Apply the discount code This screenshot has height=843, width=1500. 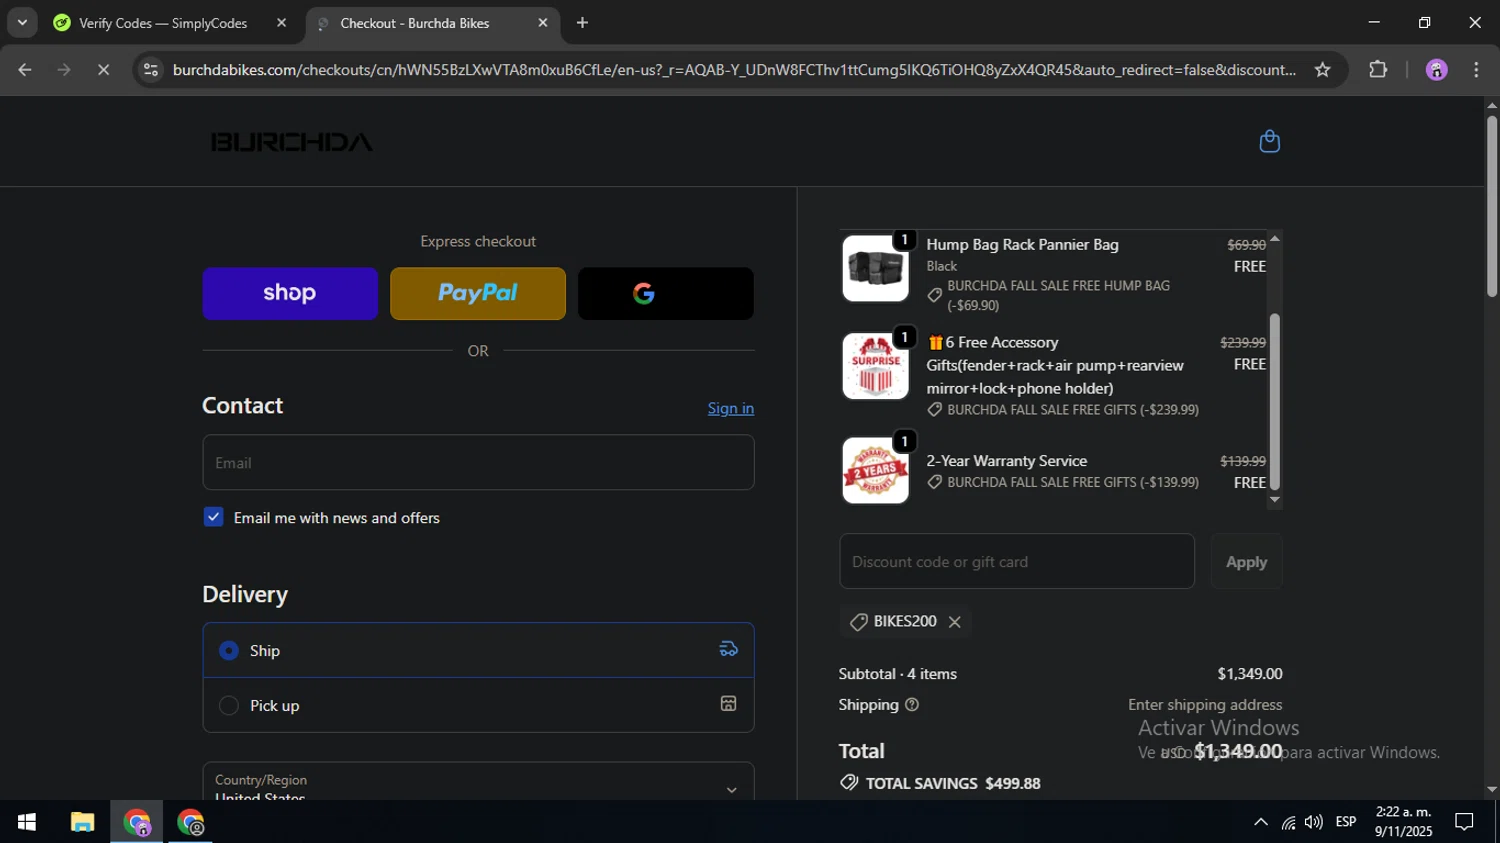point(1246,561)
